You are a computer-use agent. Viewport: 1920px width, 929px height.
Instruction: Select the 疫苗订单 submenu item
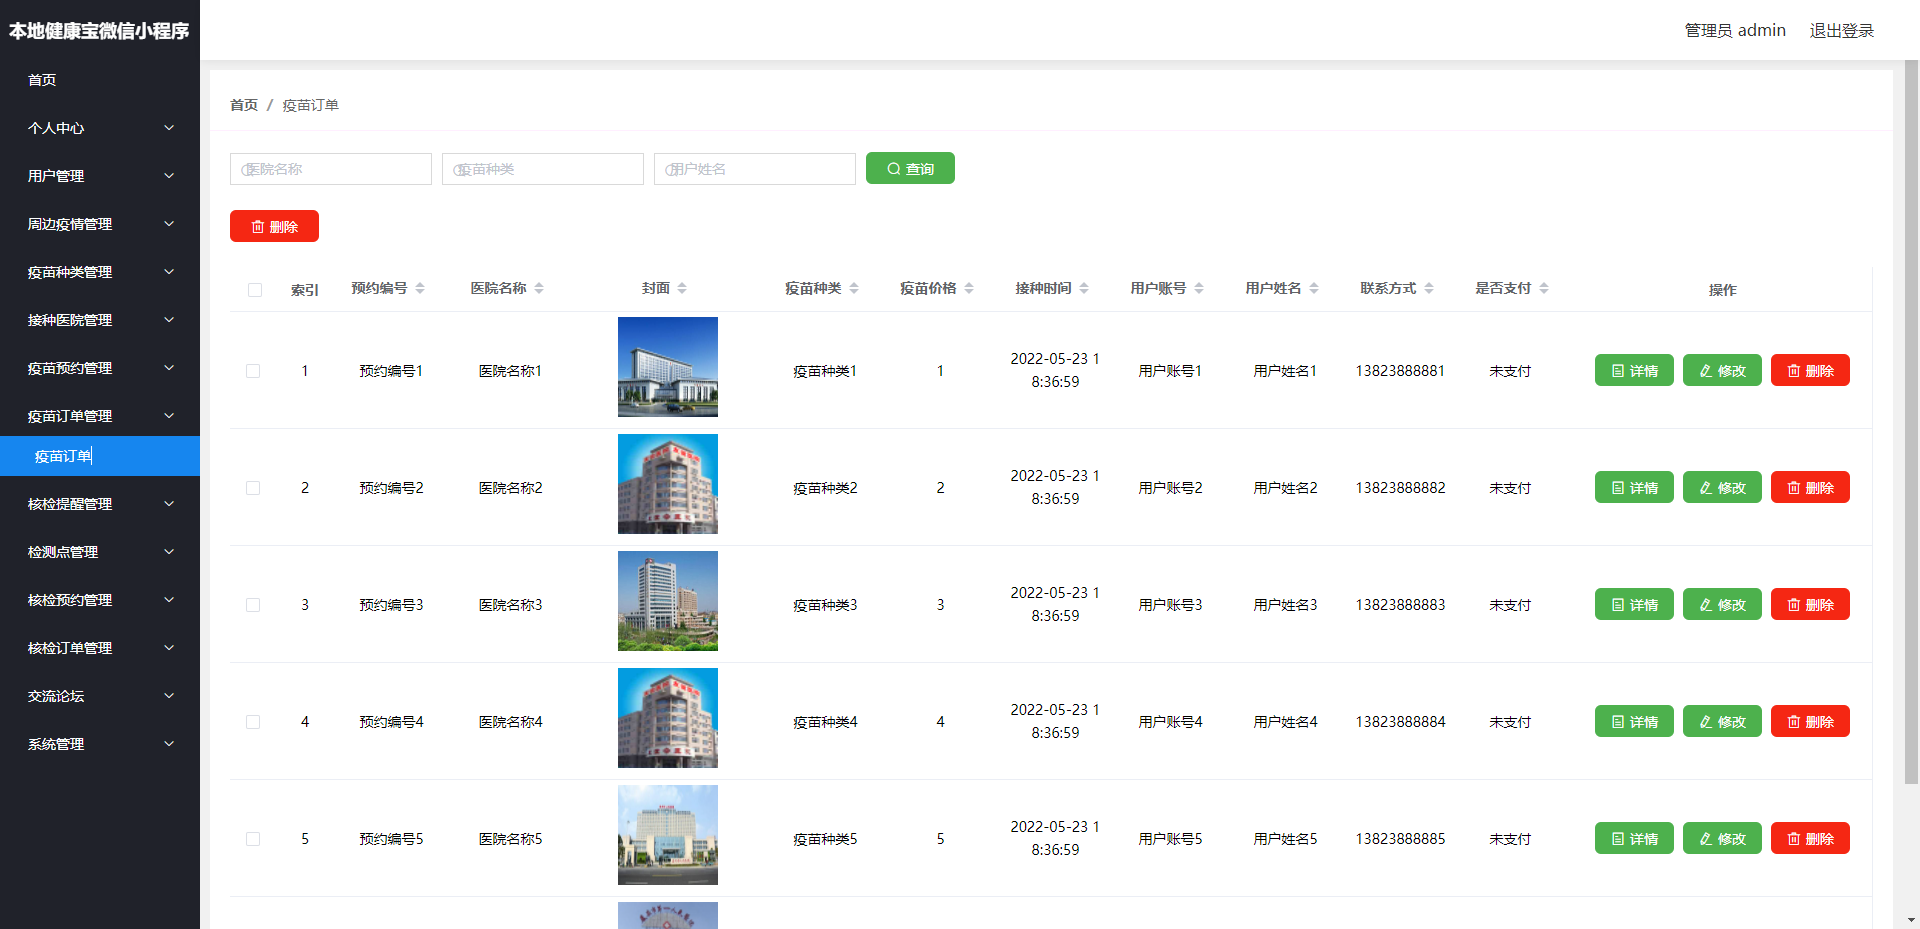pos(100,456)
